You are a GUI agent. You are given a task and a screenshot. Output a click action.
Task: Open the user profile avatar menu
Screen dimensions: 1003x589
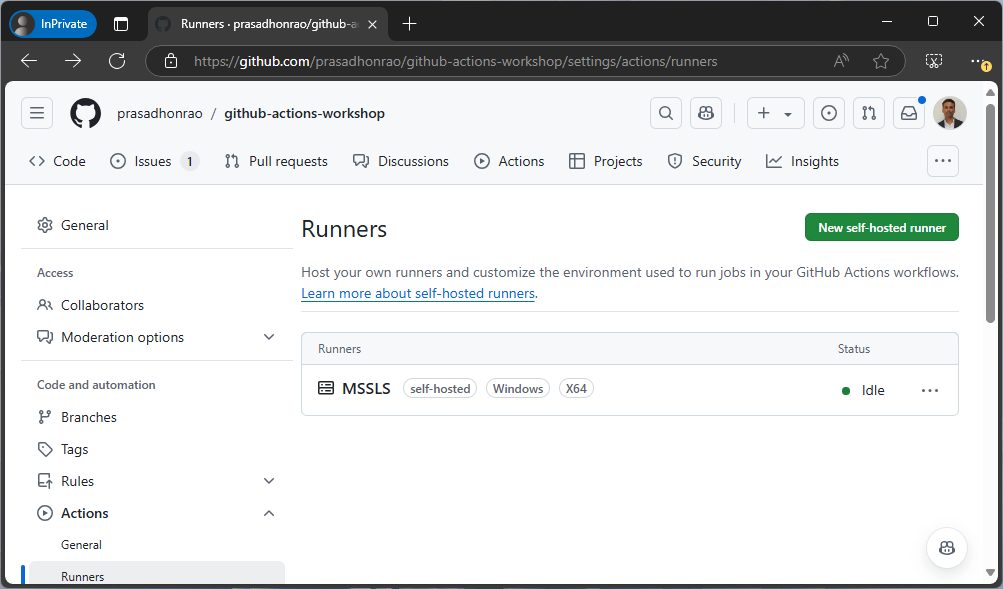coord(949,113)
